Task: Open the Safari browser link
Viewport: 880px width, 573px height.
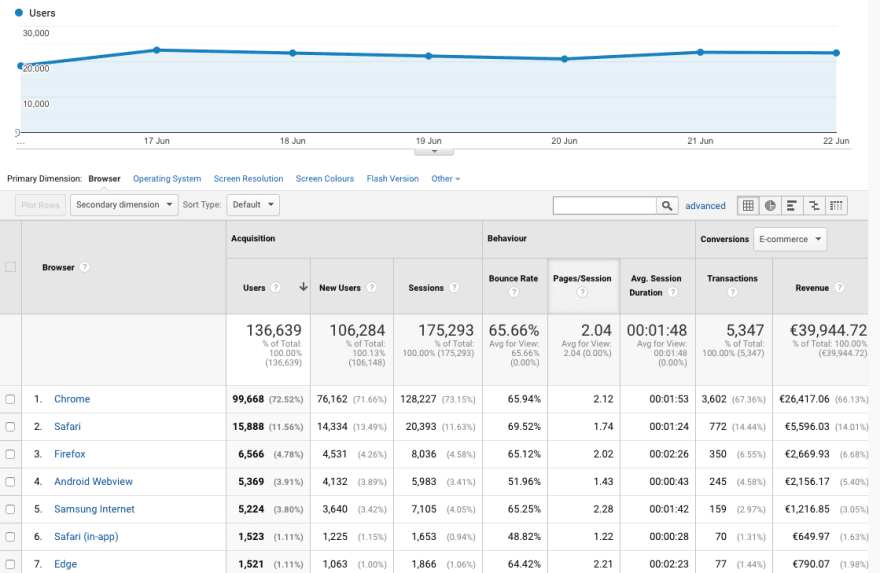Action: pyautogui.click(x=67, y=427)
